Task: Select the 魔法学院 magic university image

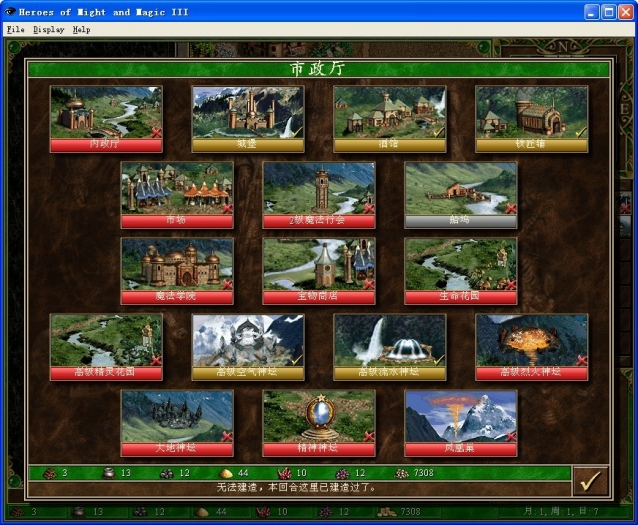Action: pos(177,265)
